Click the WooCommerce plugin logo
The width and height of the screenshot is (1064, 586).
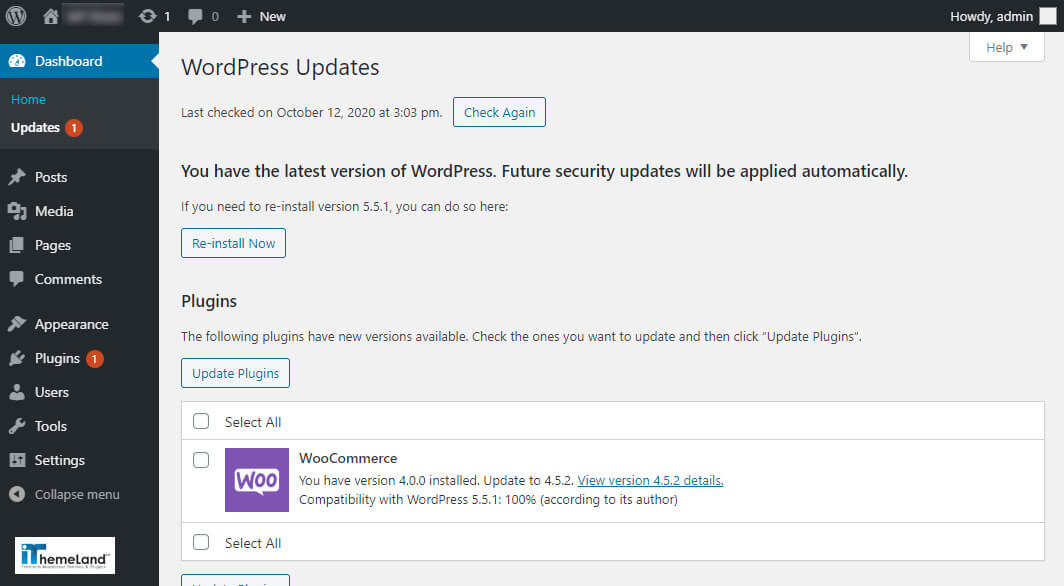click(x=256, y=480)
